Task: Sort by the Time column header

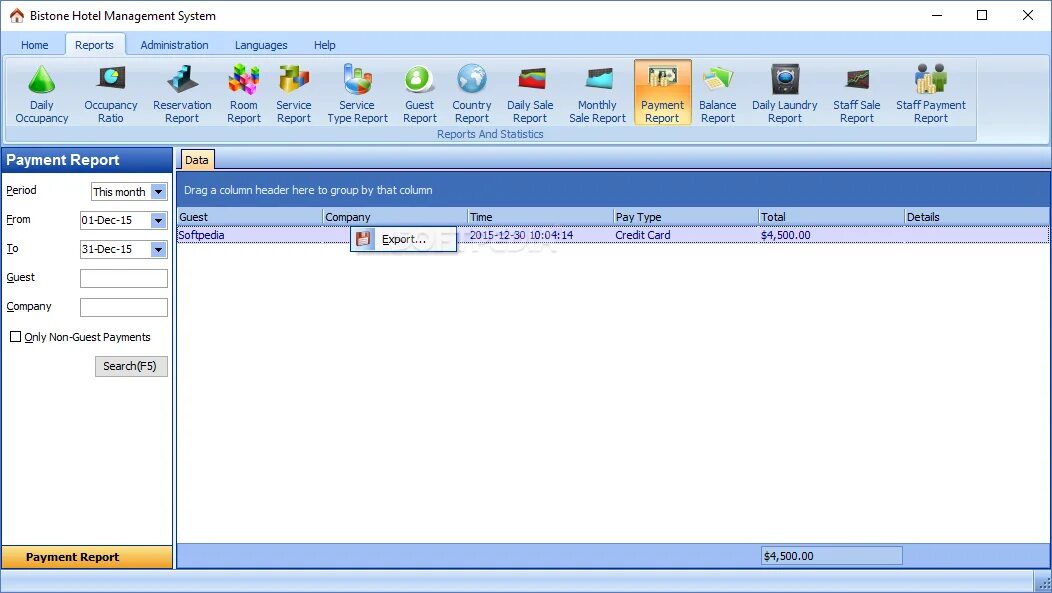Action: pyautogui.click(x=540, y=217)
